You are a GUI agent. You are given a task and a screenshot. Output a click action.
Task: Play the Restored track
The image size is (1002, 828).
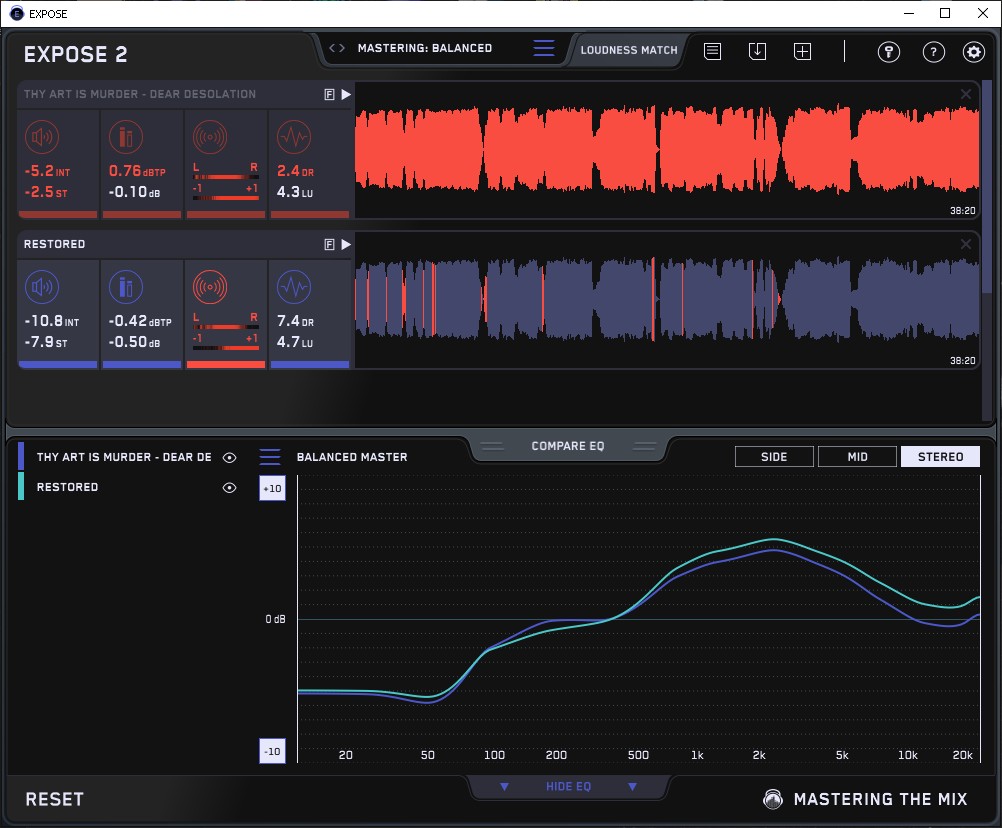coord(346,244)
